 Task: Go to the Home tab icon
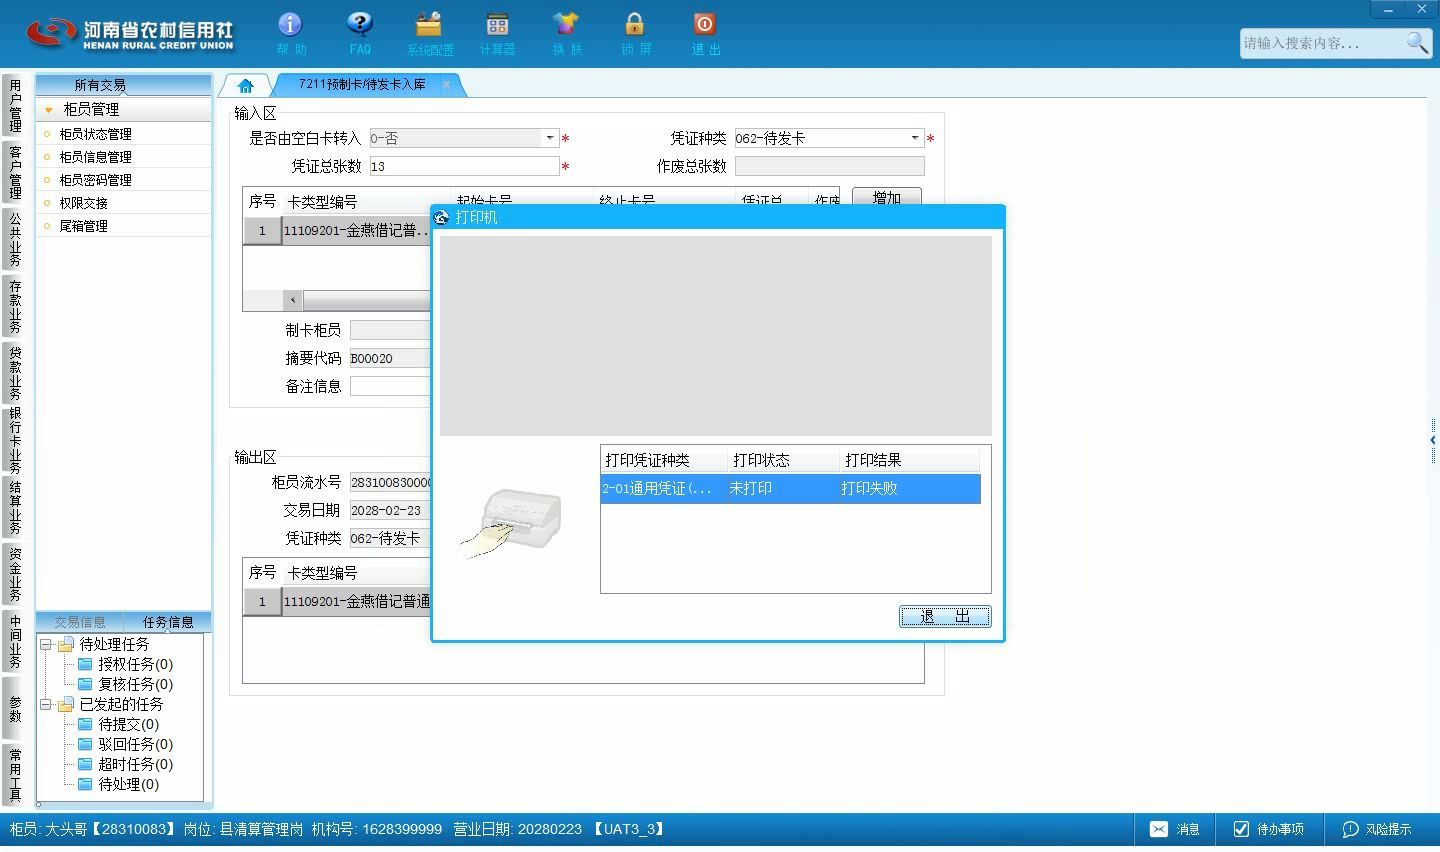tap(246, 85)
